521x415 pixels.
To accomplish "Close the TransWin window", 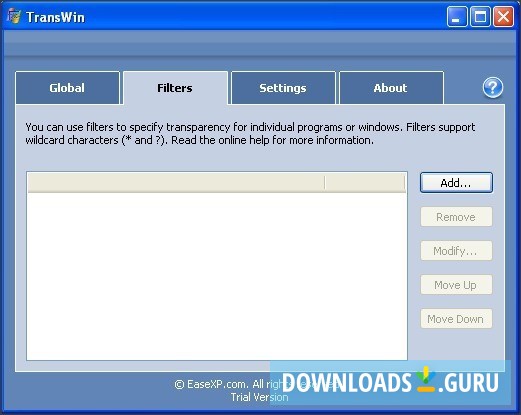I will click(503, 17).
